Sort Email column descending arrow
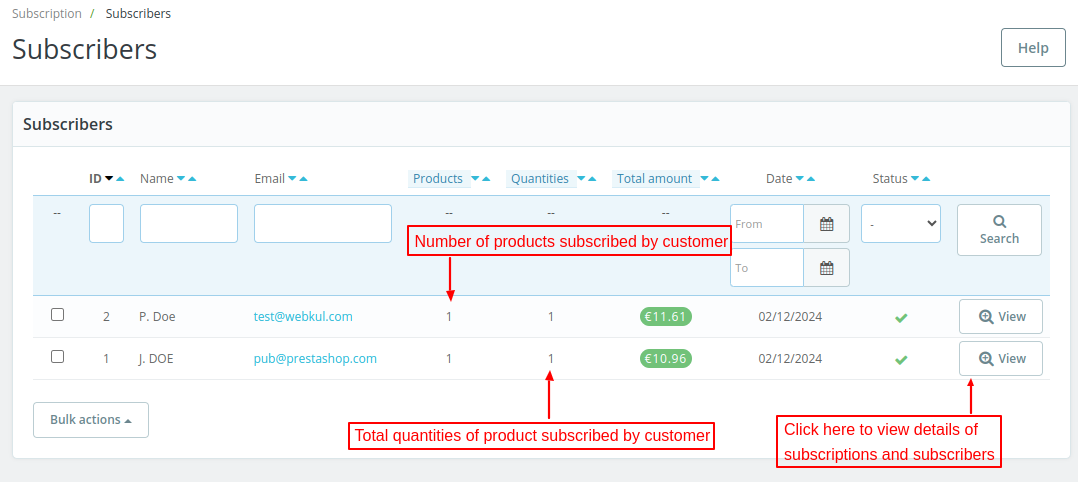The image size is (1078, 482). click(x=292, y=179)
